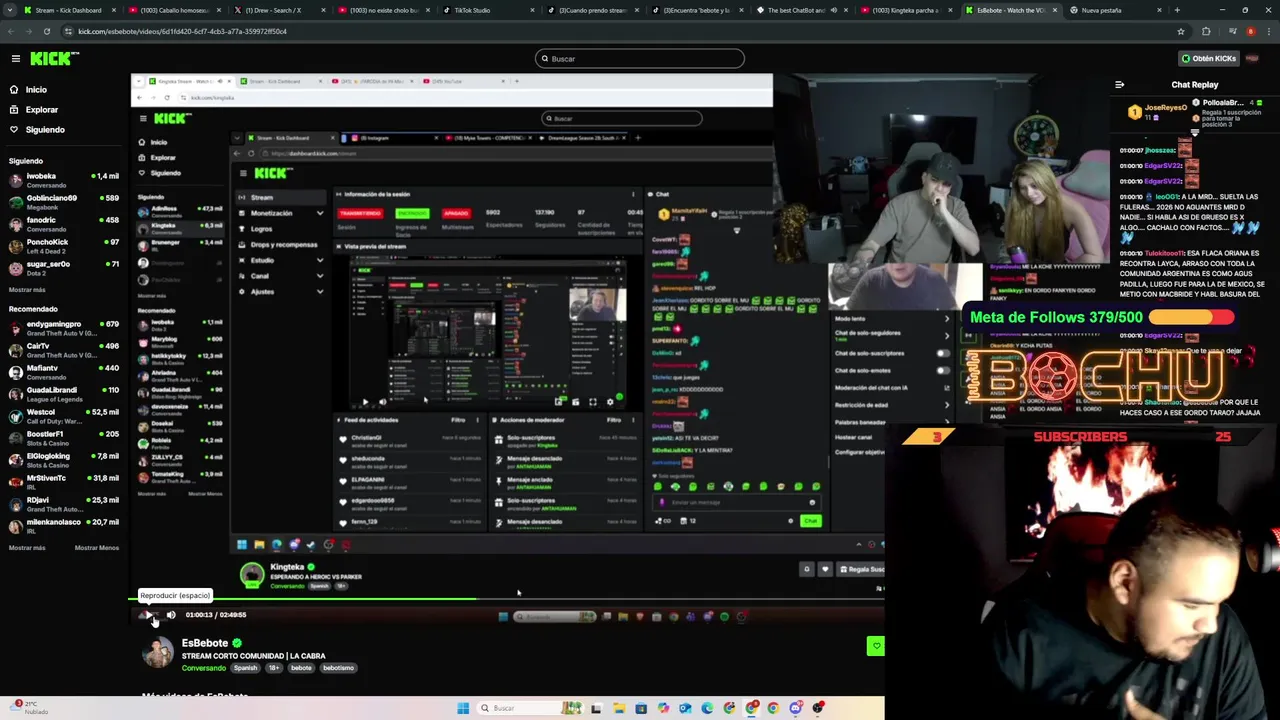Screen dimensions: 1280x720
Task: Switch to Drew - Search / X tab
Action: pos(278,10)
